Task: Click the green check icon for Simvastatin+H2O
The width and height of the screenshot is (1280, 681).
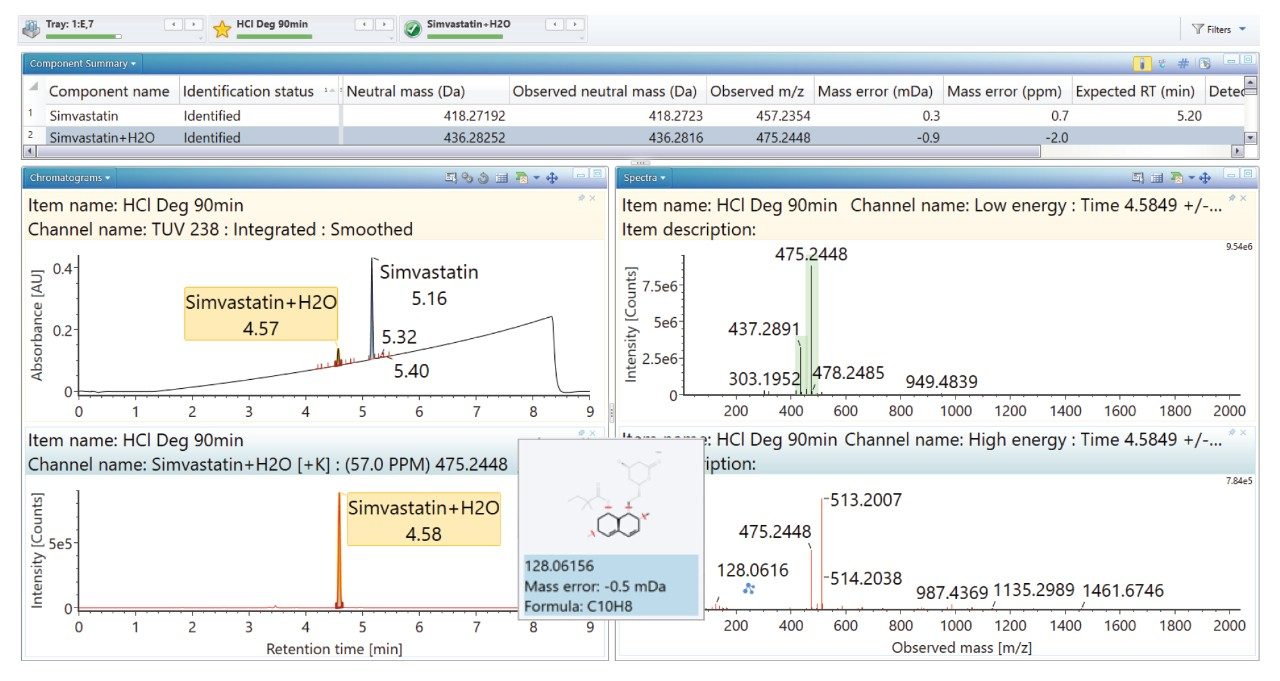Action: 412,29
